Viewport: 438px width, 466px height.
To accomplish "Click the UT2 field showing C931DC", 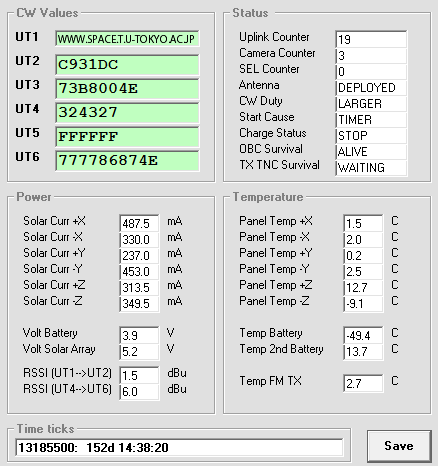I will coord(127,65).
